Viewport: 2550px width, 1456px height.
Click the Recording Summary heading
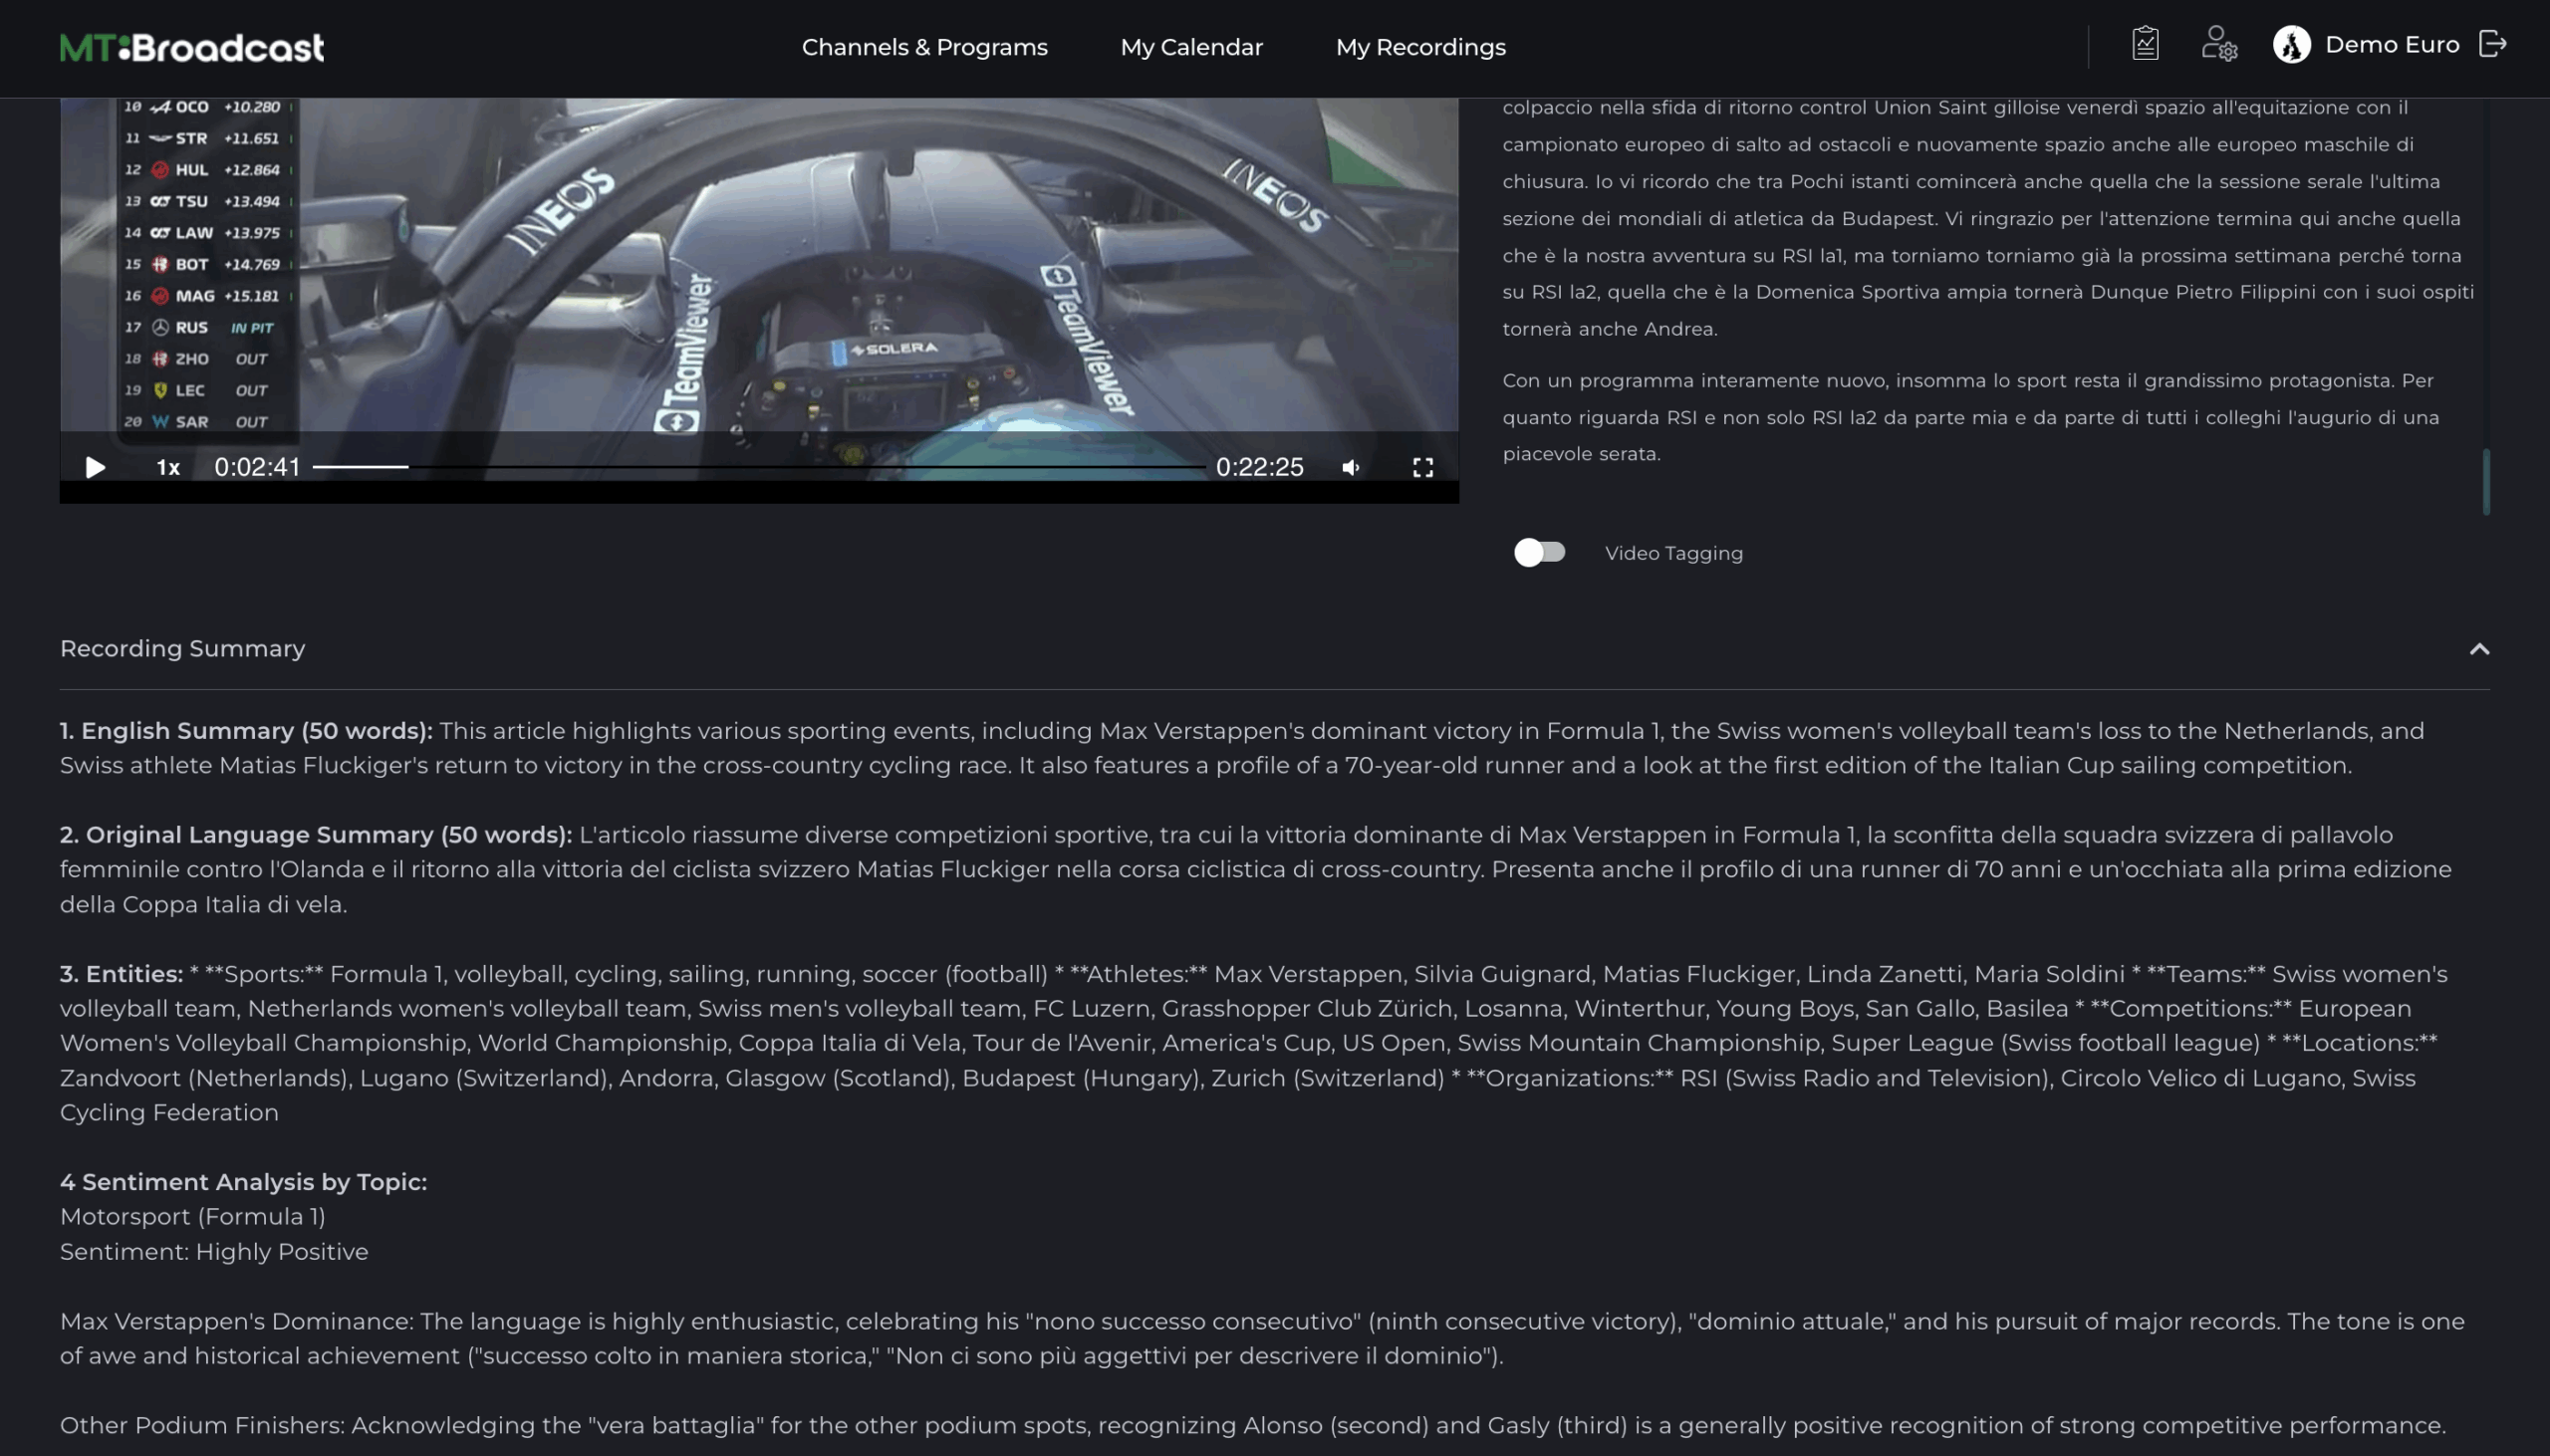coord(182,648)
